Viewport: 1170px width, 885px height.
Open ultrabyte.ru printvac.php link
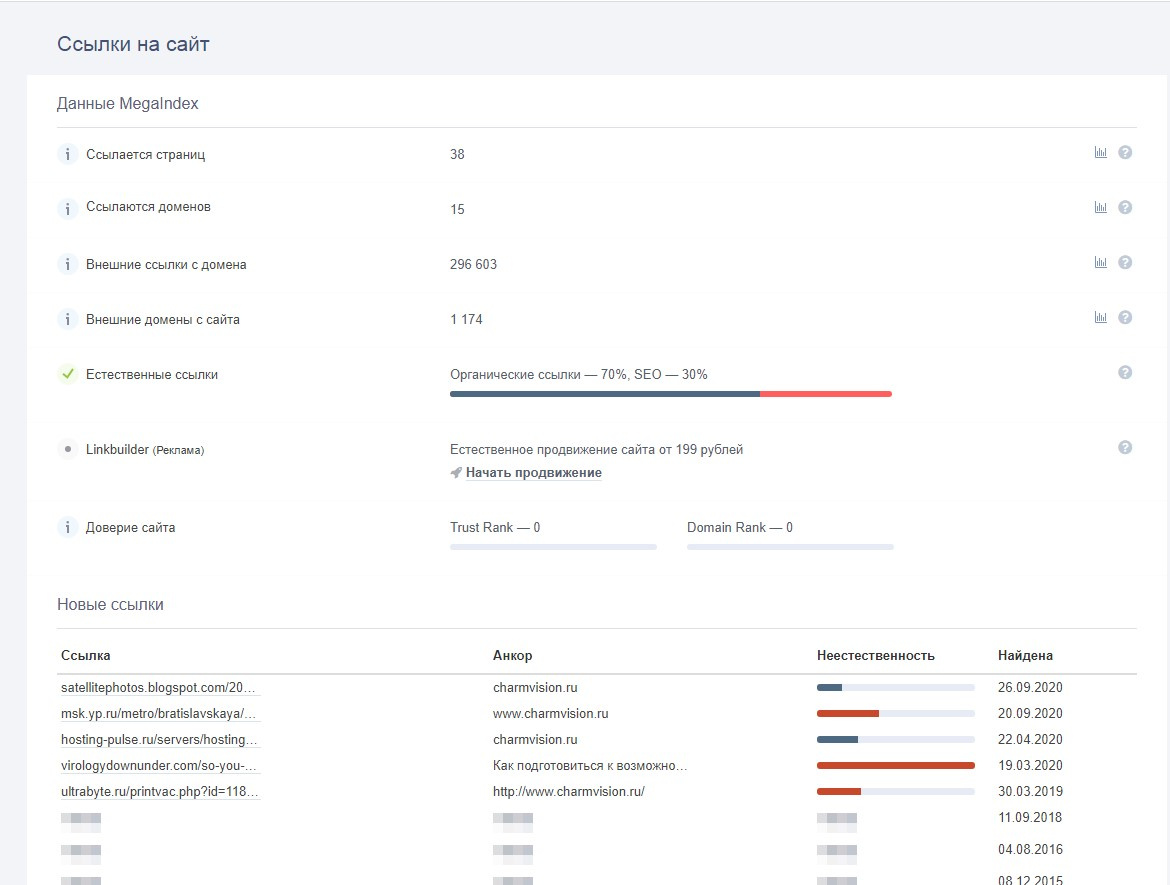(159, 792)
